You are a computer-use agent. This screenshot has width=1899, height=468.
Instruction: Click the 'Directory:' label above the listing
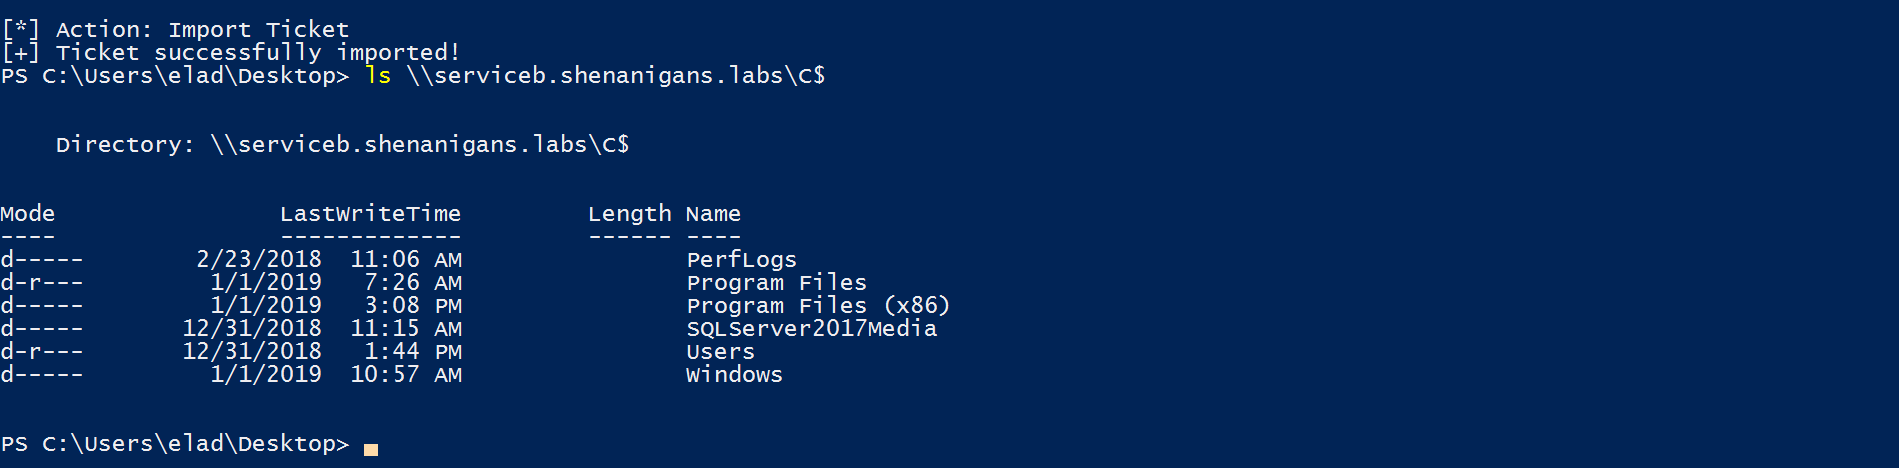click(125, 145)
